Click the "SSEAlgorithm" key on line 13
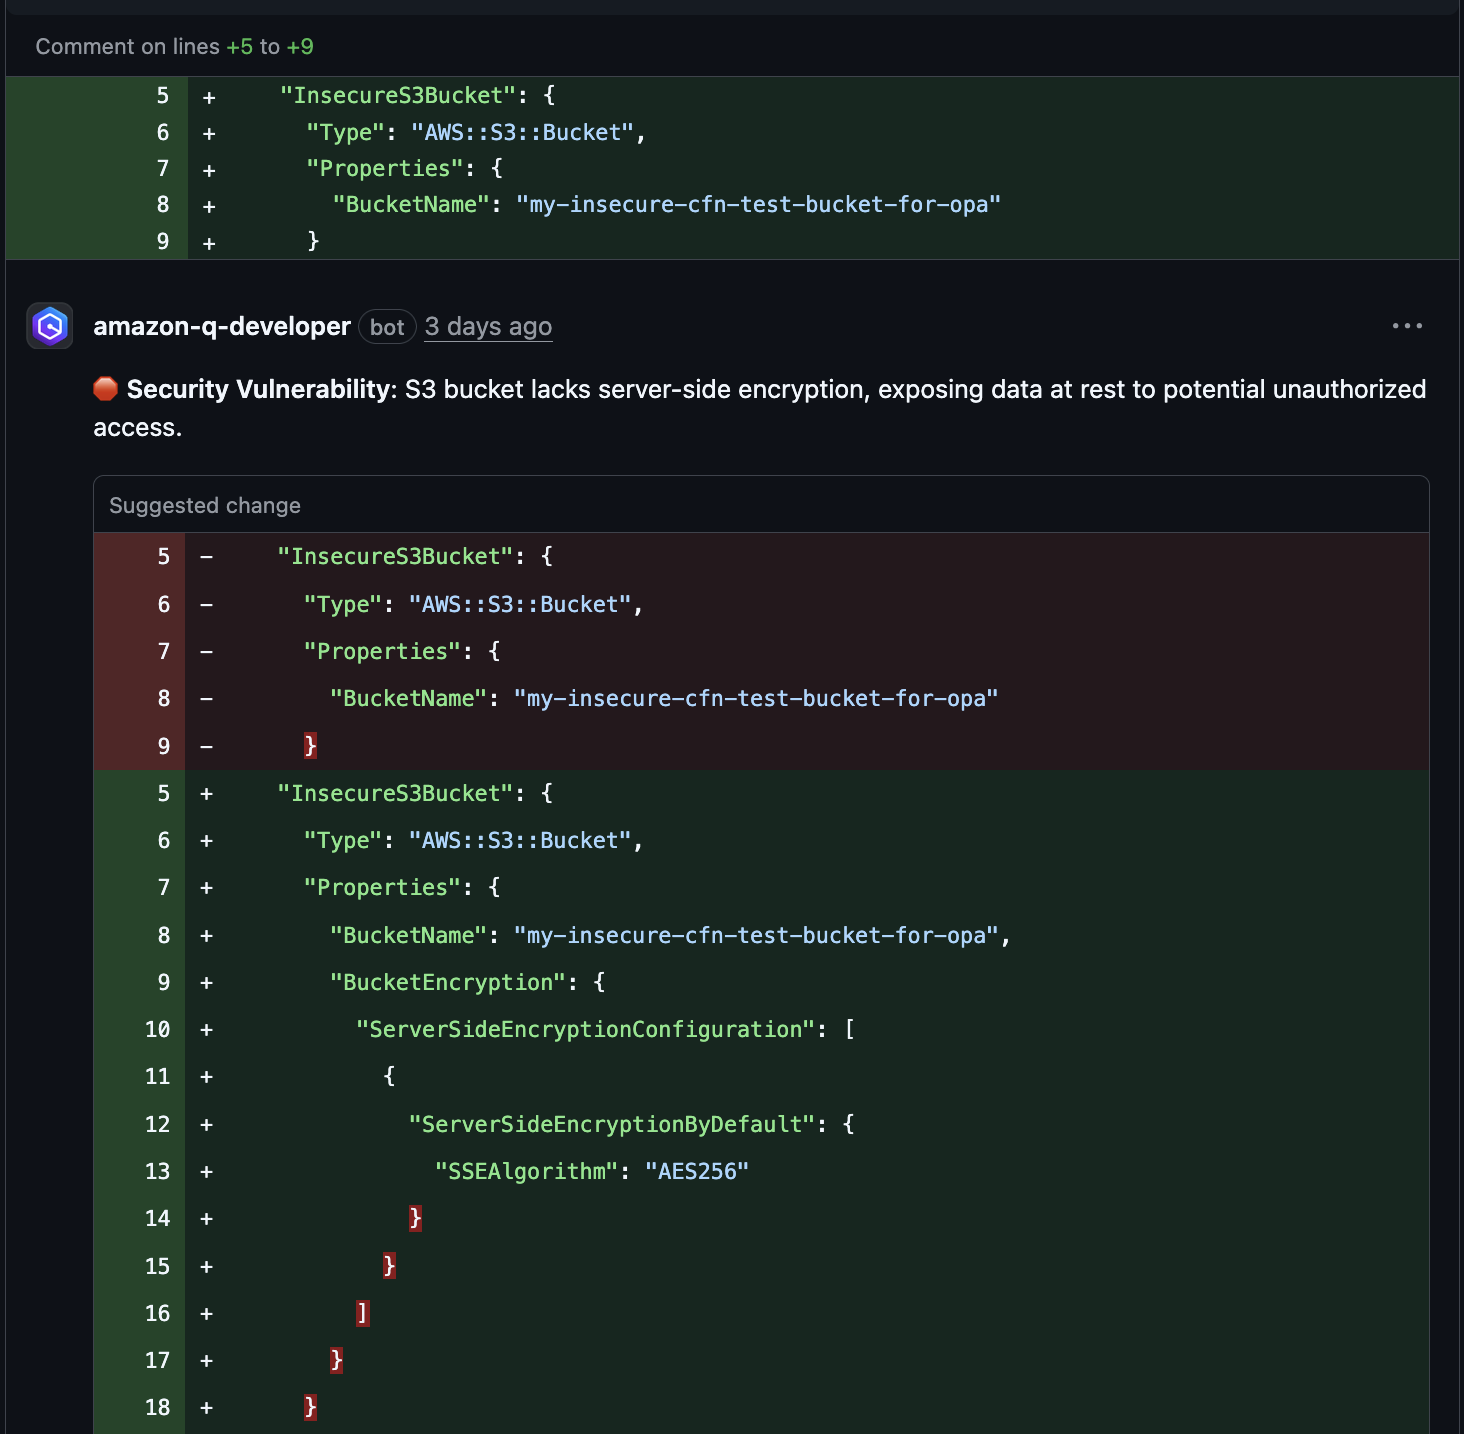The image size is (1464, 1434). tap(526, 1171)
